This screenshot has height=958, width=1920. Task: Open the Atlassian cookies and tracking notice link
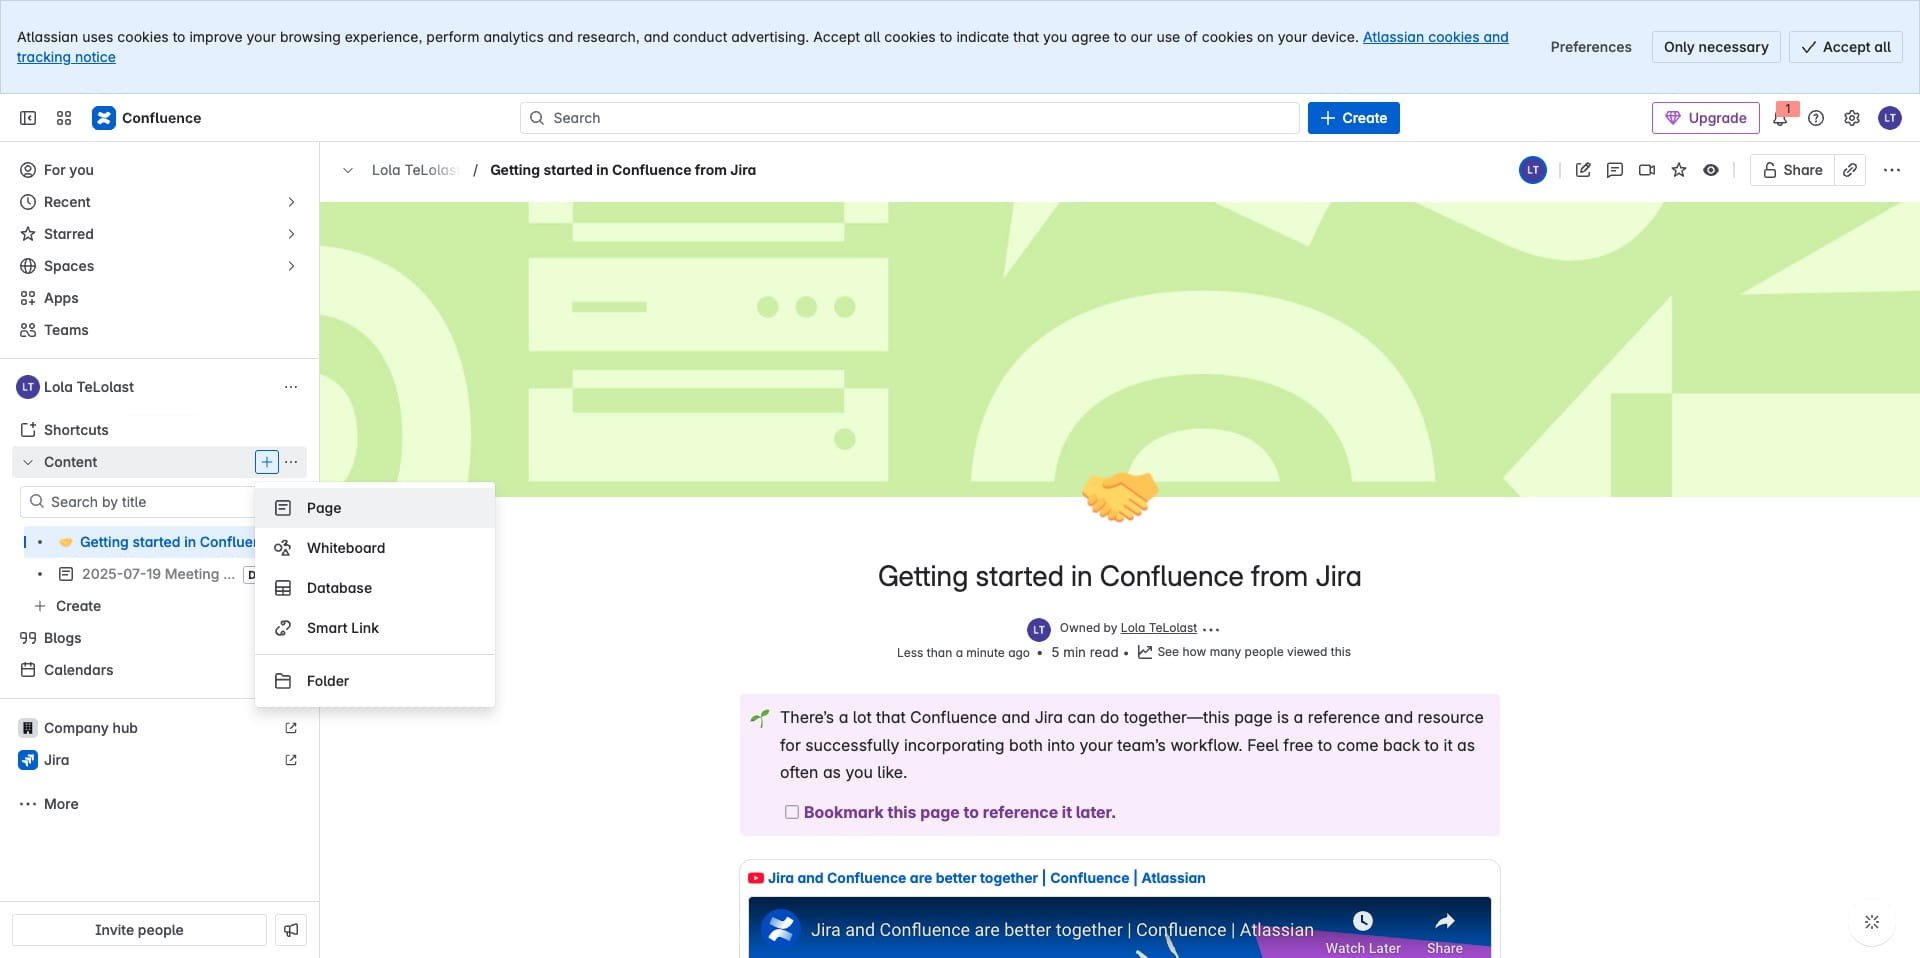coord(1435,37)
